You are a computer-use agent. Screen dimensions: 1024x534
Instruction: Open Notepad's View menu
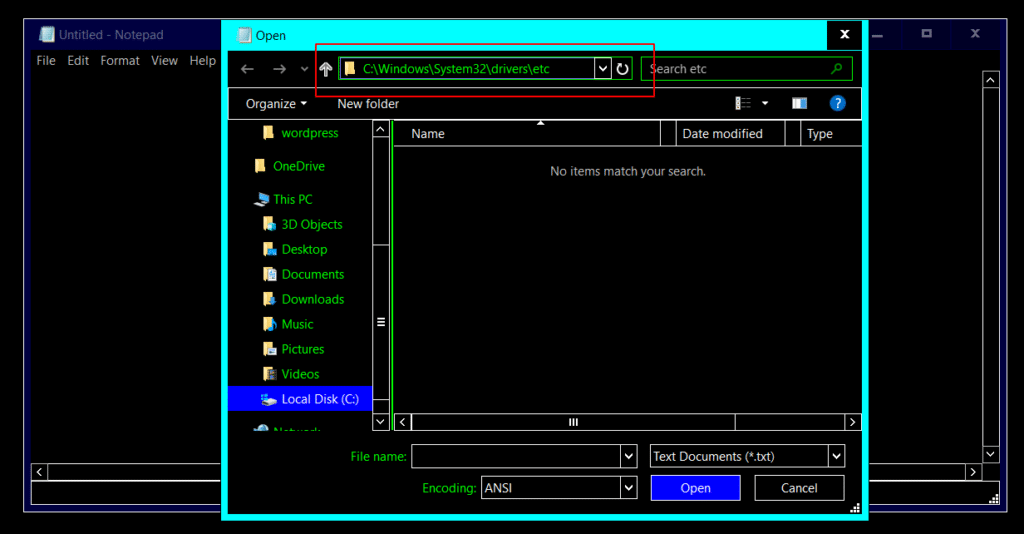point(164,61)
